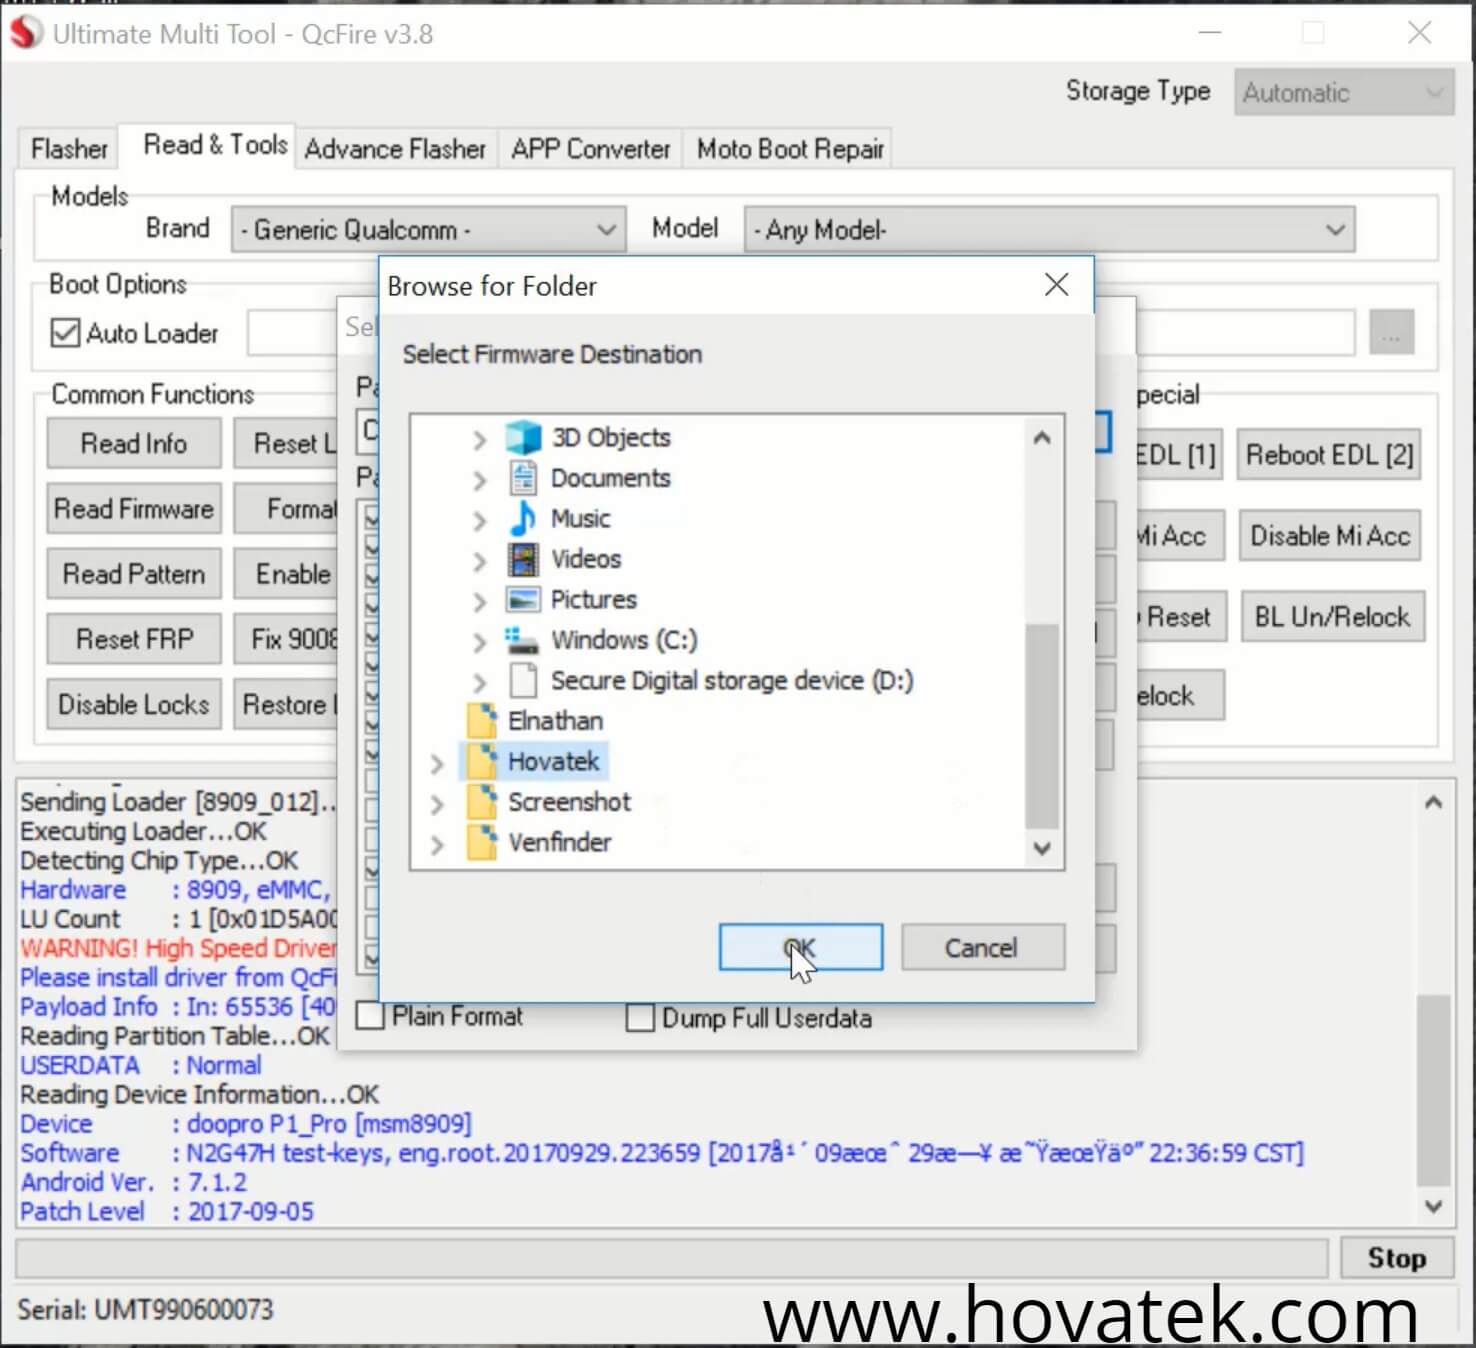Open the Model dropdown
The width and height of the screenshot is (1476, 1348).
point(1049,229)
